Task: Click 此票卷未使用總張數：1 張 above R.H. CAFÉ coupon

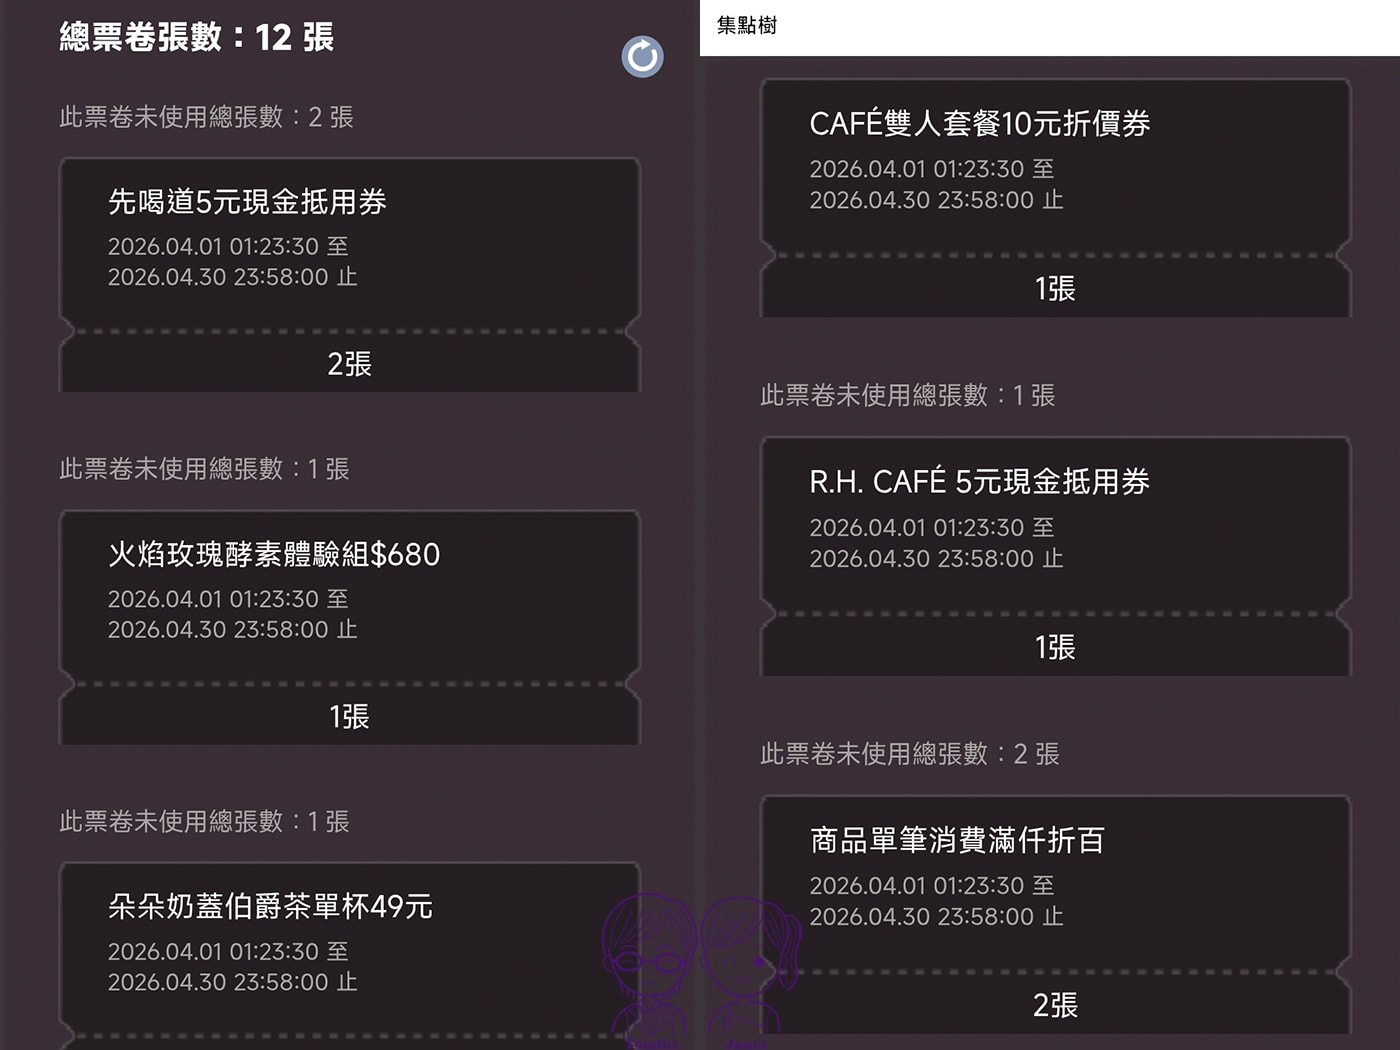Action: click(908, 395)
